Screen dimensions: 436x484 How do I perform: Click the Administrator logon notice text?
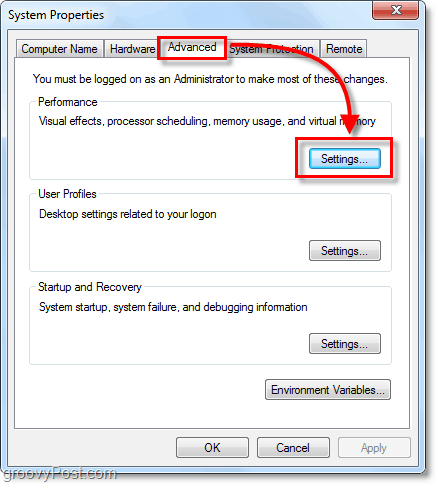[x=210, y=79]
